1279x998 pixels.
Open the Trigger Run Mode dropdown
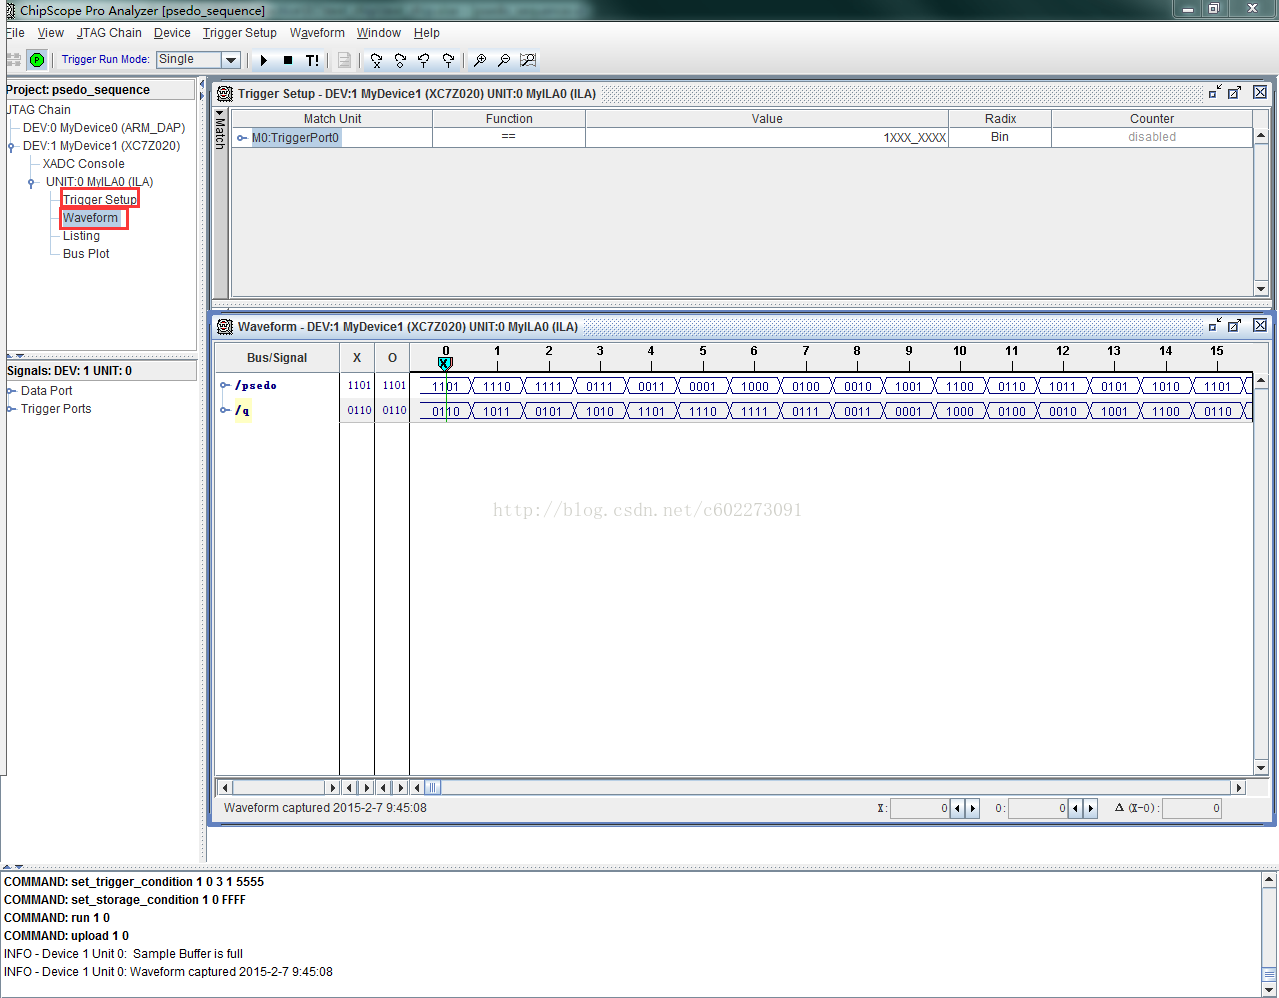(198, 60)
